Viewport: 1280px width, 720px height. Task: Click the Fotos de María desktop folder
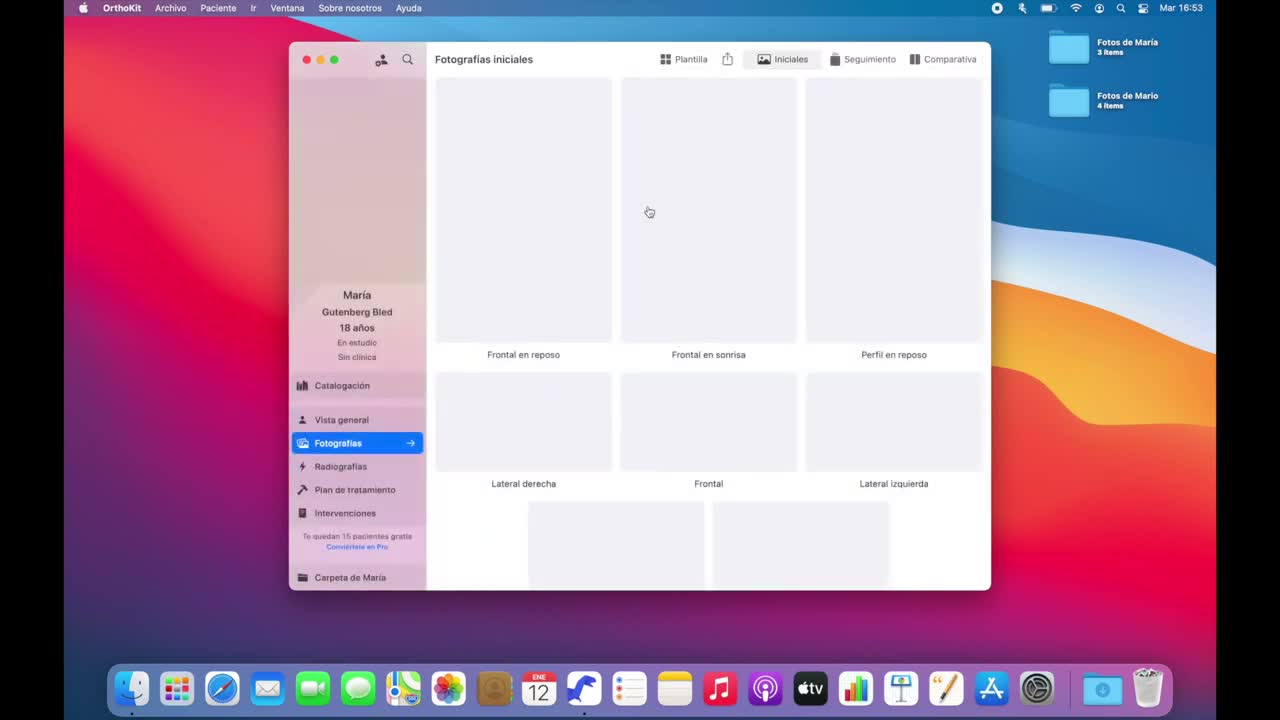point(1069,48)
